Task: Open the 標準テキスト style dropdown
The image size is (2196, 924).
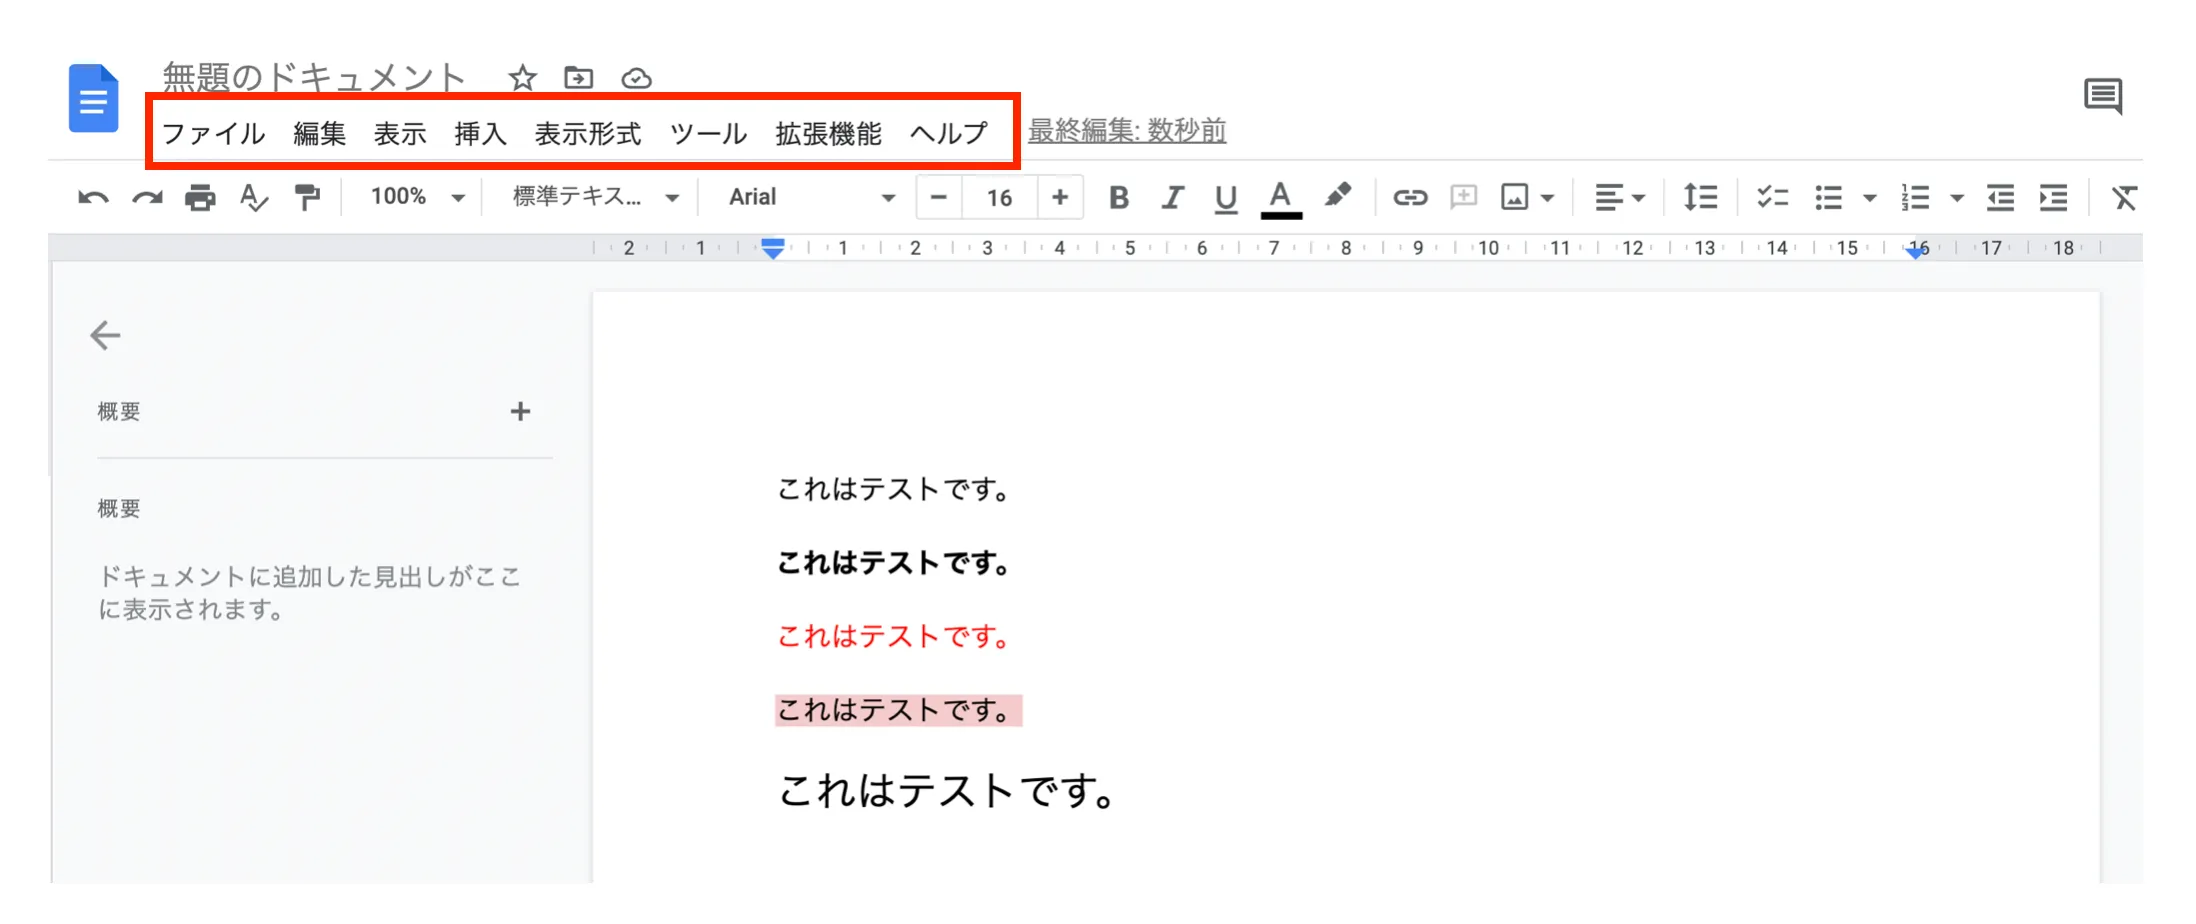Action: point(596,197)
